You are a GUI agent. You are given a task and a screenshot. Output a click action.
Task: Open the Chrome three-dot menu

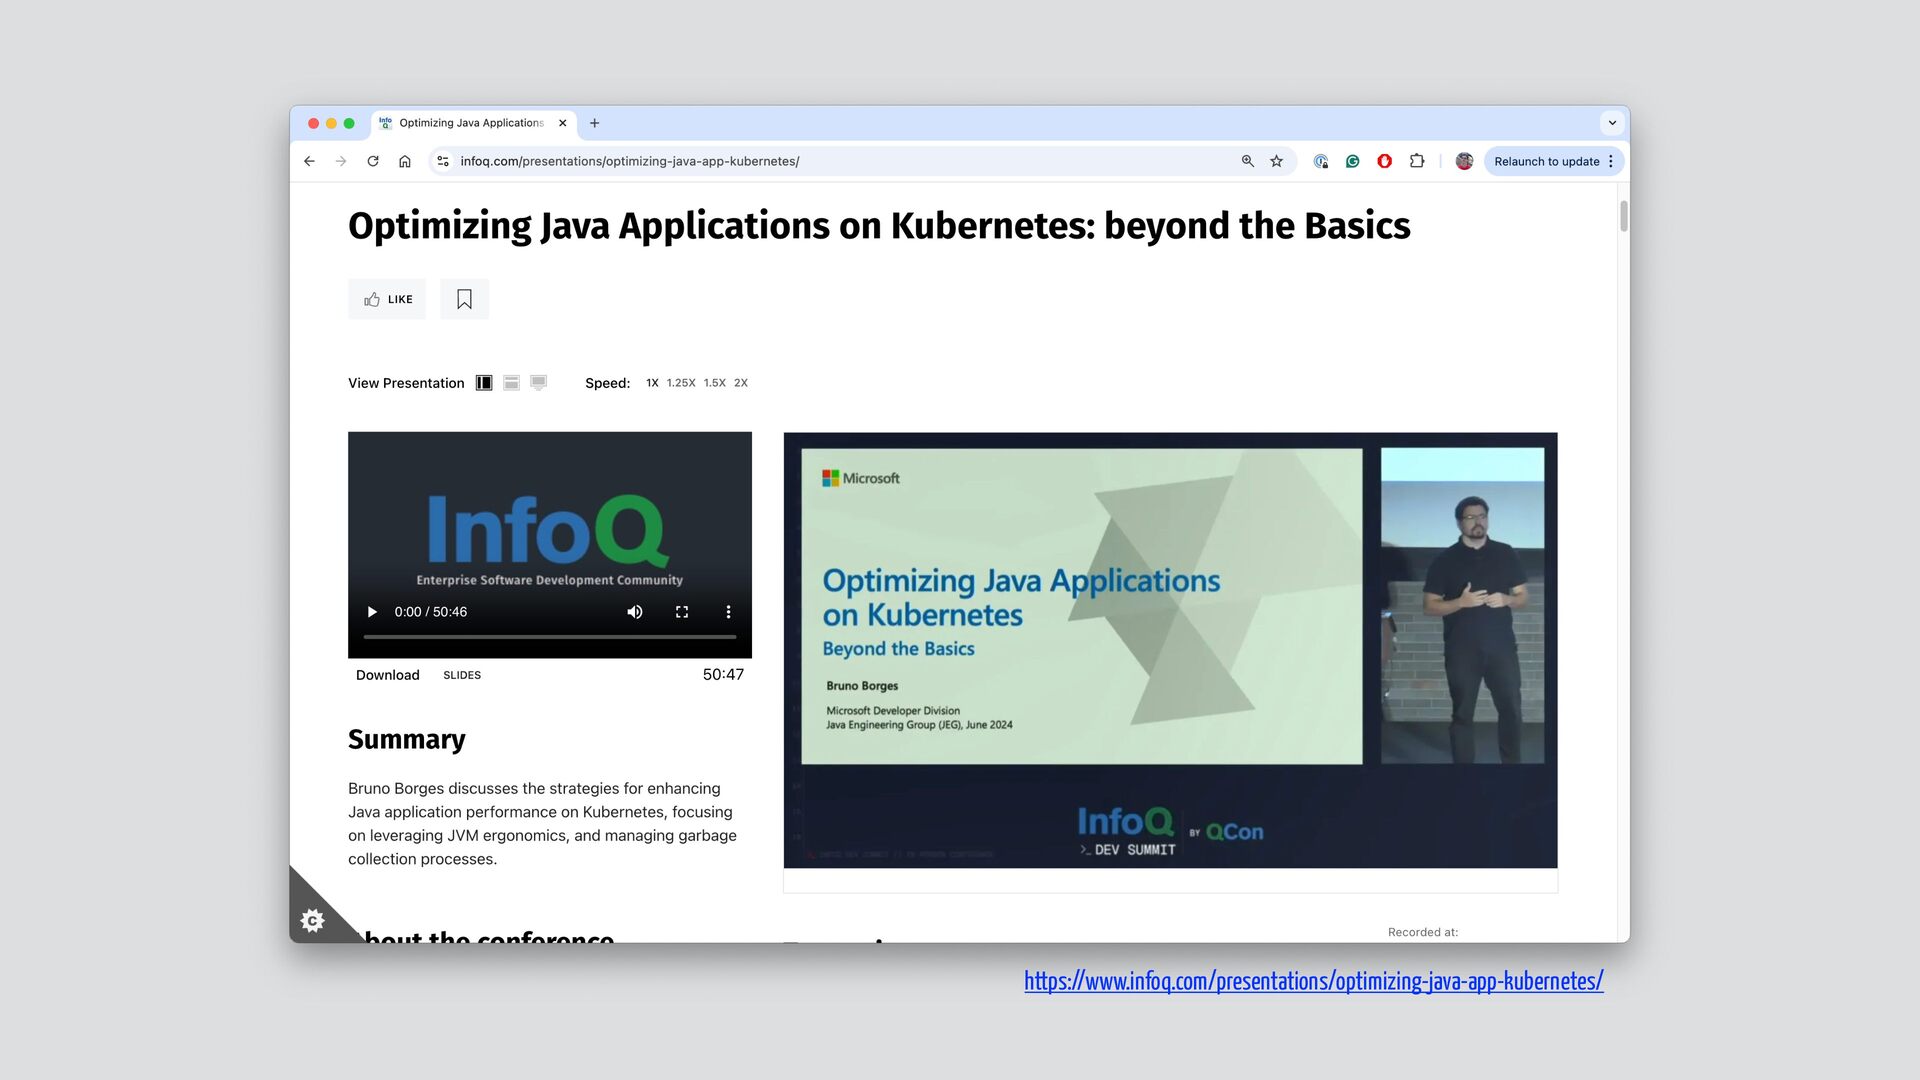1611,161
